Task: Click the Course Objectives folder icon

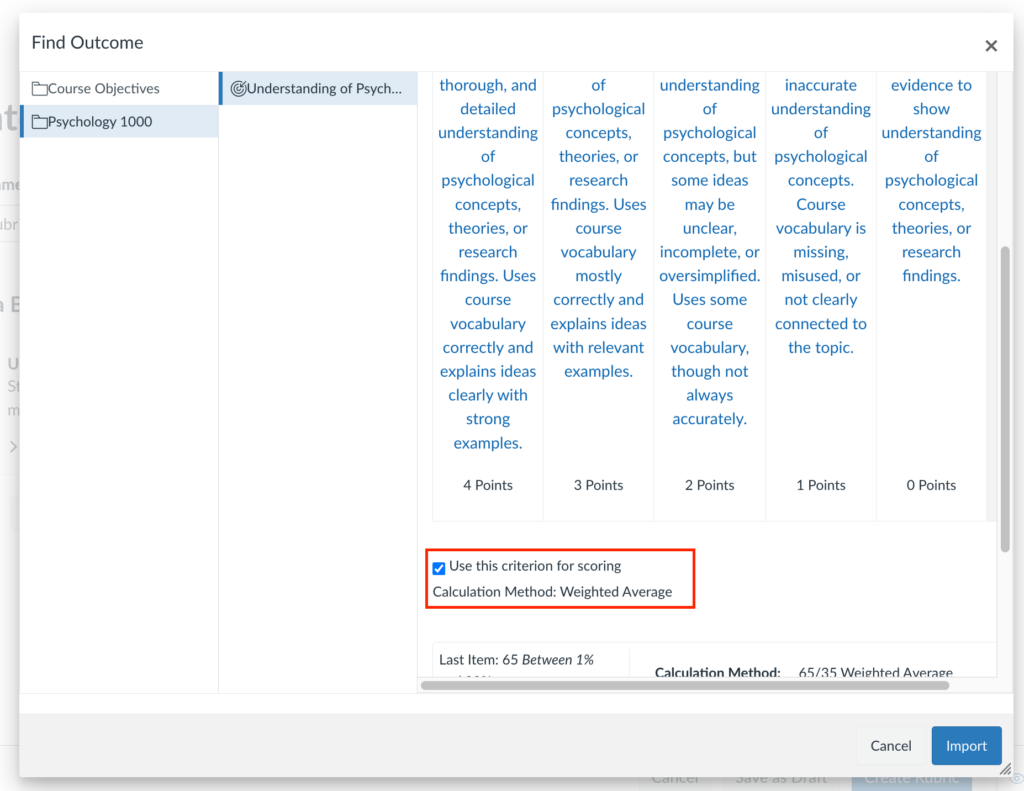Action: coord(39,89)
